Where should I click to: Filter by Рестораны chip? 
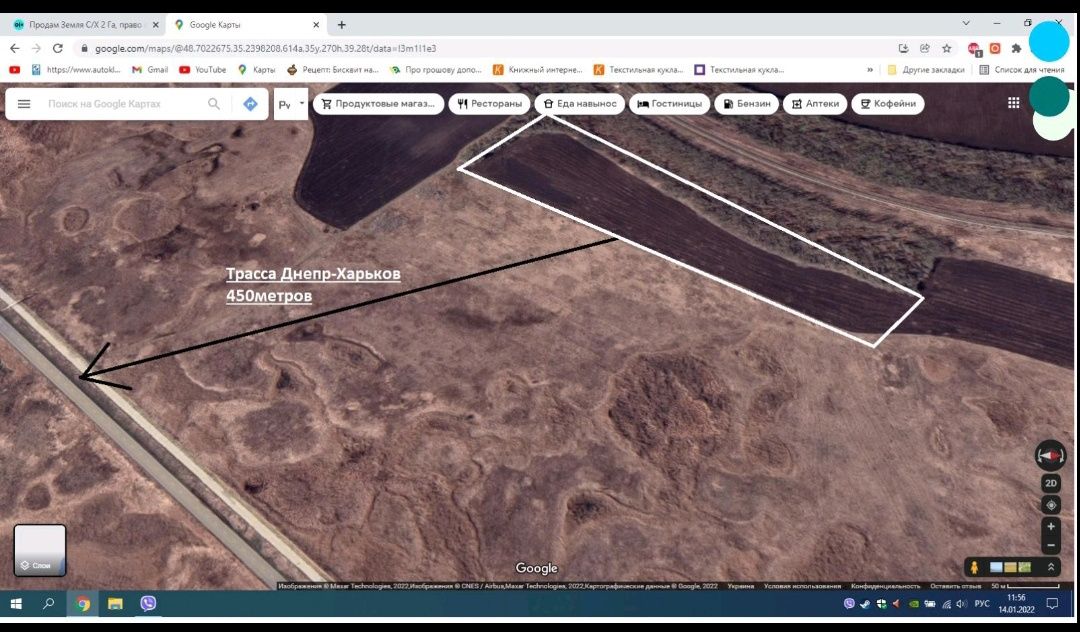point(490,104)
